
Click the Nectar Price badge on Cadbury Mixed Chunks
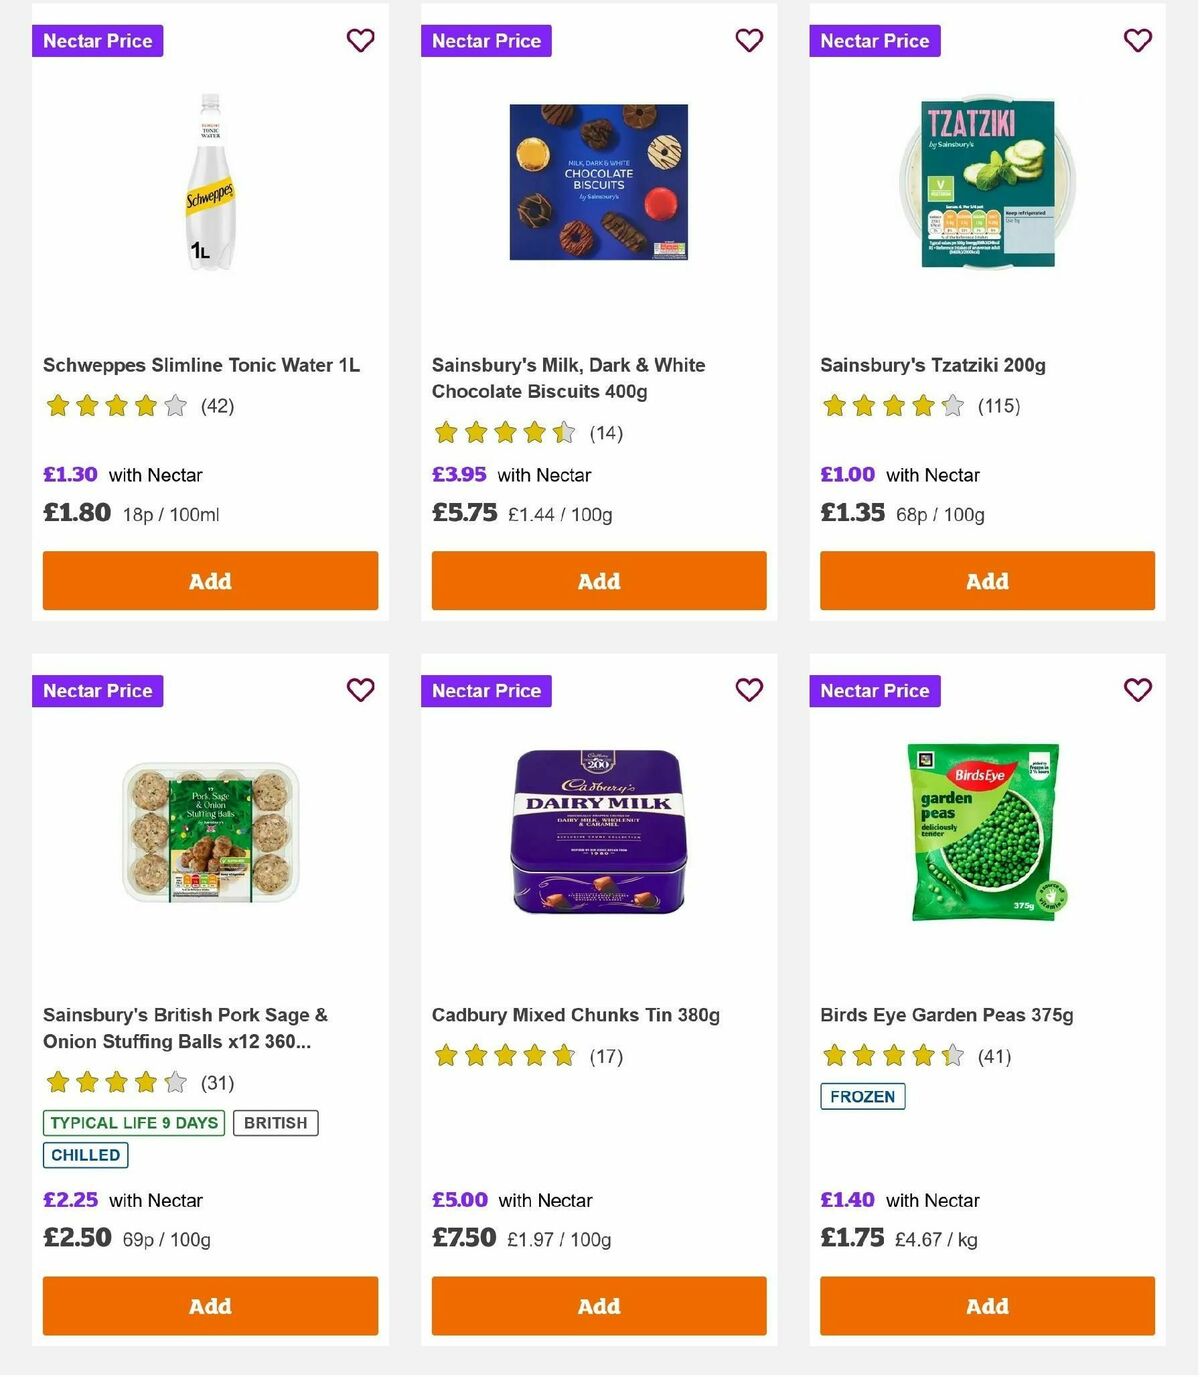click(486, 690)
